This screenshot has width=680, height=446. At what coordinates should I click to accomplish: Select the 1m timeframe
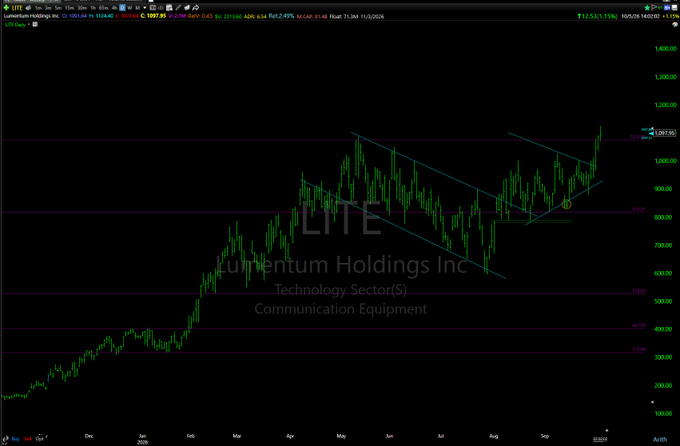pyautogui.click(x=38, y=8)
